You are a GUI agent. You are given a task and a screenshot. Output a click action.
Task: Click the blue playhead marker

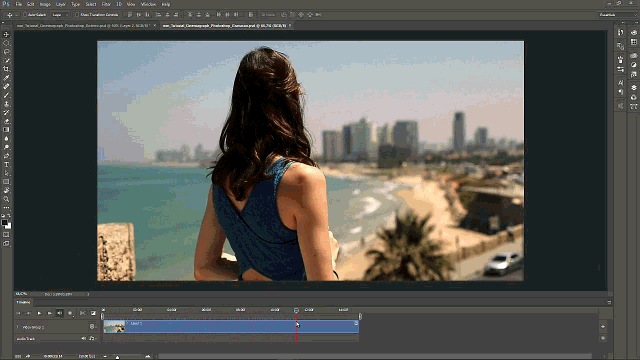(296, 311)
